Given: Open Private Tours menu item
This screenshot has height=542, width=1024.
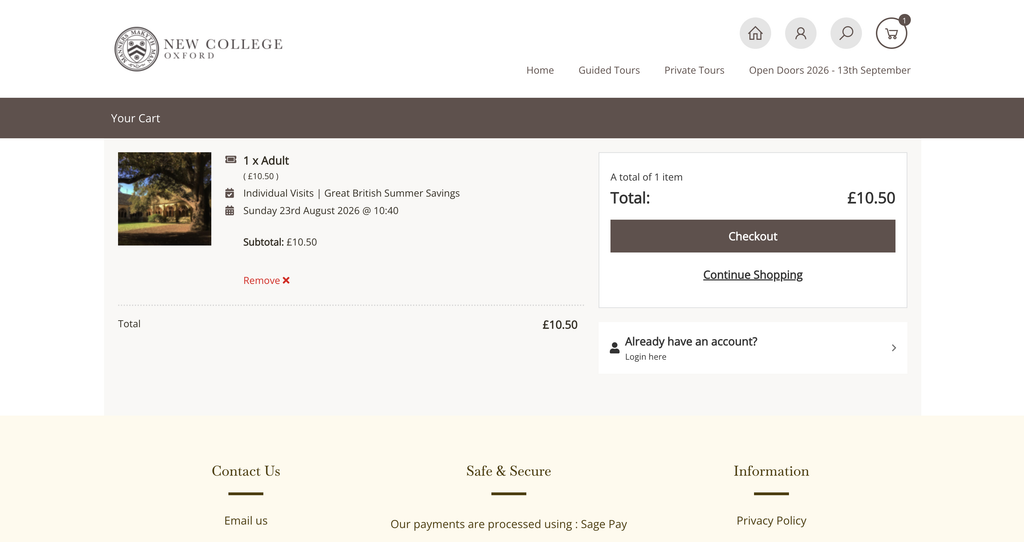Looking at the screenshot, I should click(694, 70).
